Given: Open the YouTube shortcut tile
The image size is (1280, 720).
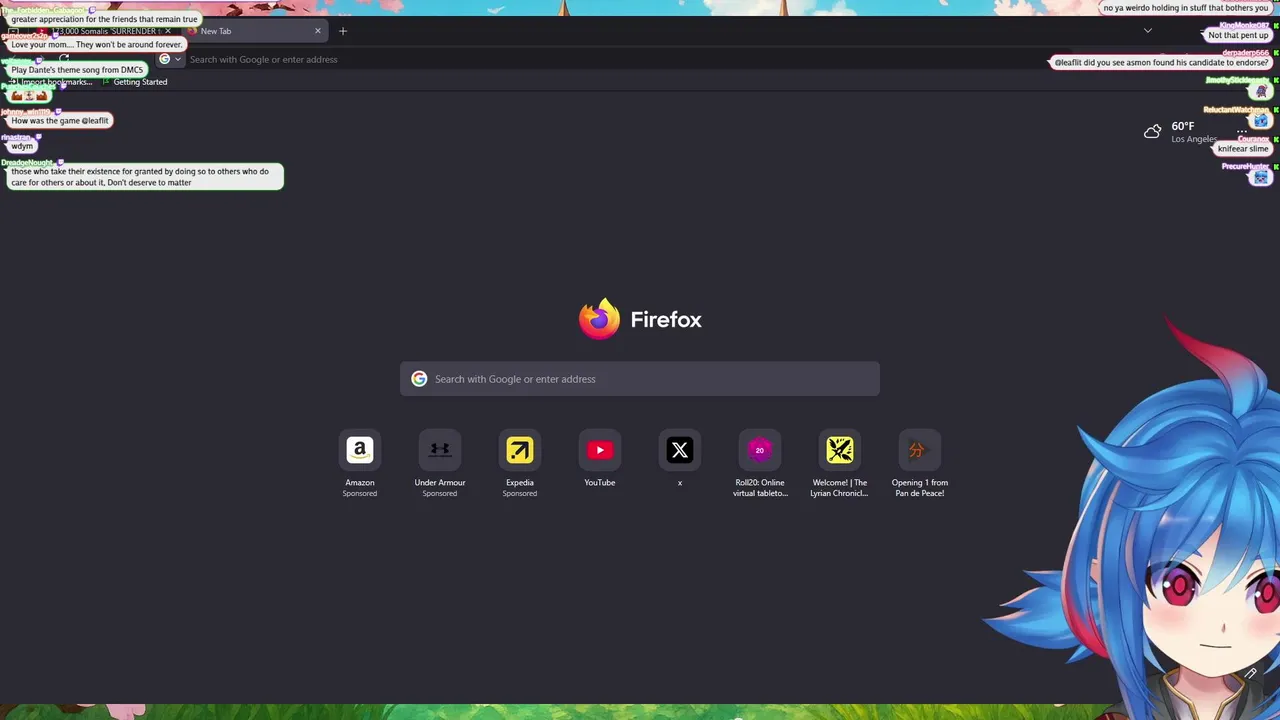Looking at the screenshot, I should [x=600, y=450].
